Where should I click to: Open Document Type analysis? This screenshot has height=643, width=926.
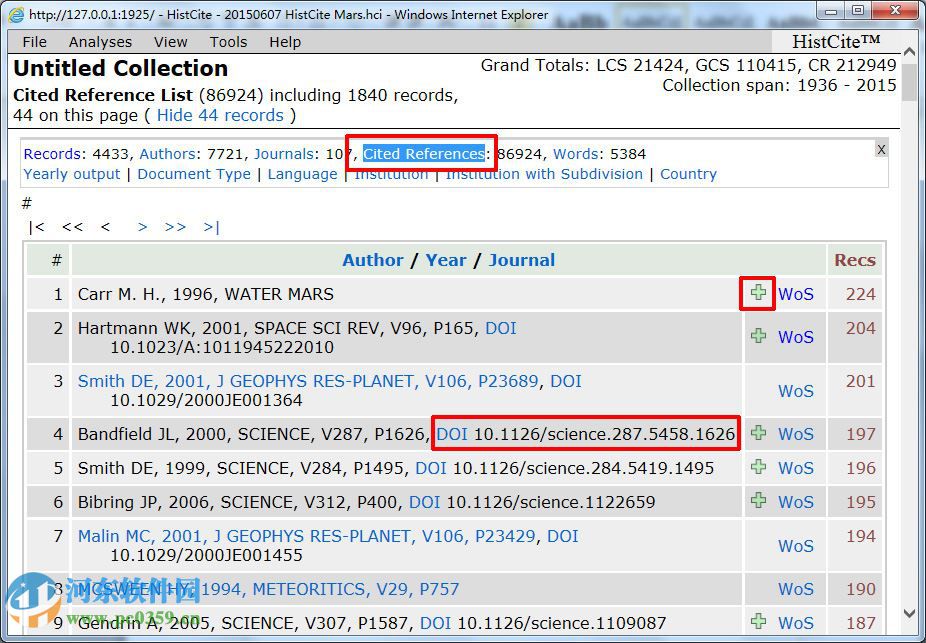[194, 174]
